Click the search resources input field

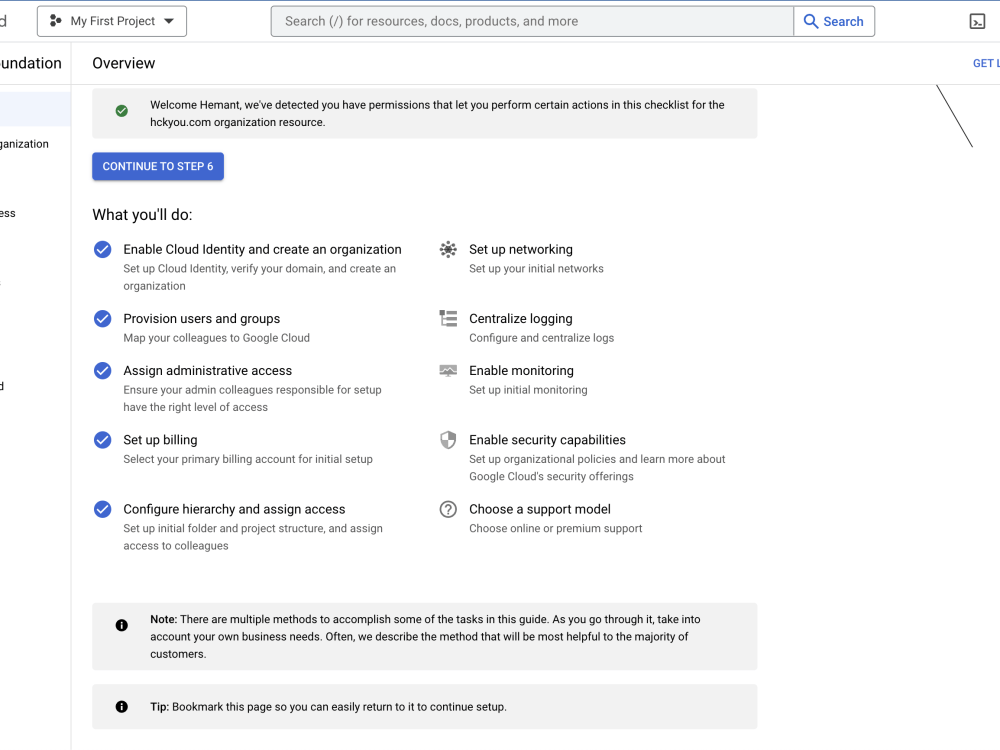(x=530, y=20)
